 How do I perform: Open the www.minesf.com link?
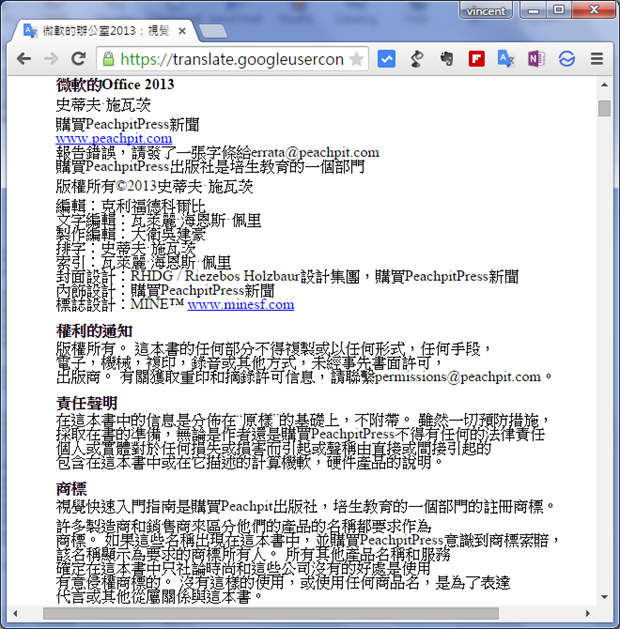[241, 304]
